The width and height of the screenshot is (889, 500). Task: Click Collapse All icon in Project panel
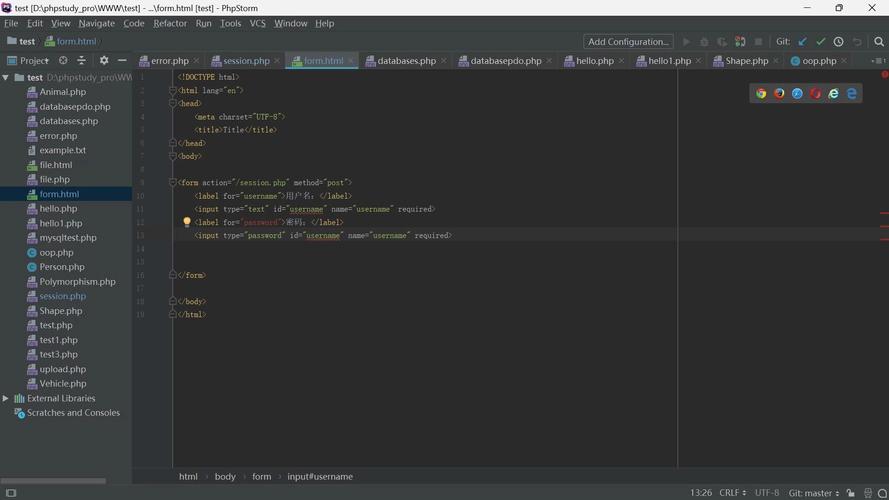click(82, 60)
